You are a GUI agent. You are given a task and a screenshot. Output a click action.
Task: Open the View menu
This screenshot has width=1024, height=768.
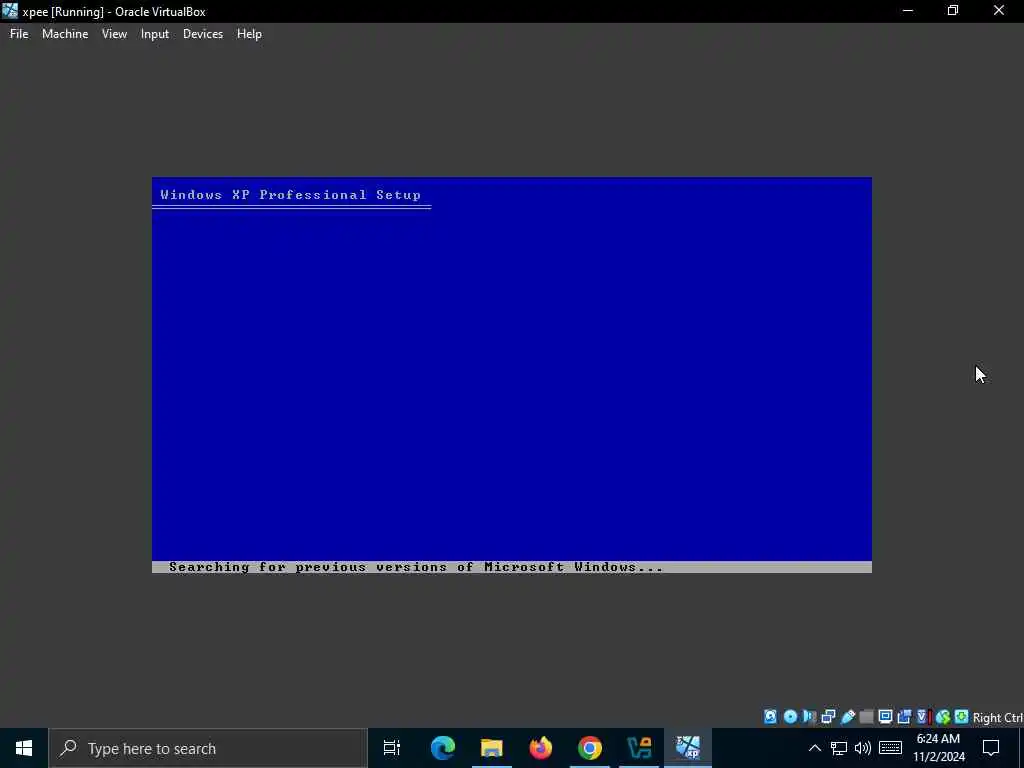(114, 34)
